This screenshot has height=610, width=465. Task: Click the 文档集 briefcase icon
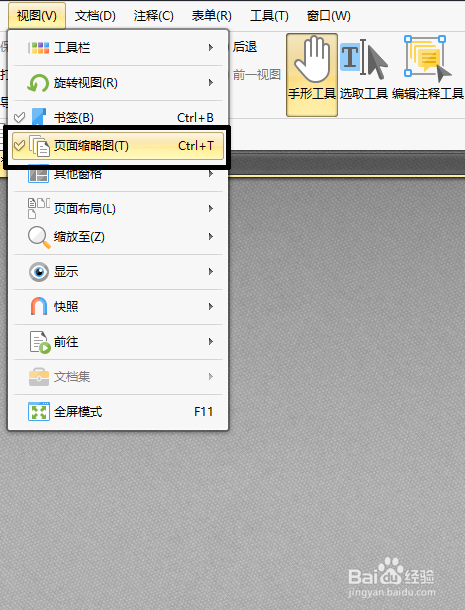click(39, 377)
